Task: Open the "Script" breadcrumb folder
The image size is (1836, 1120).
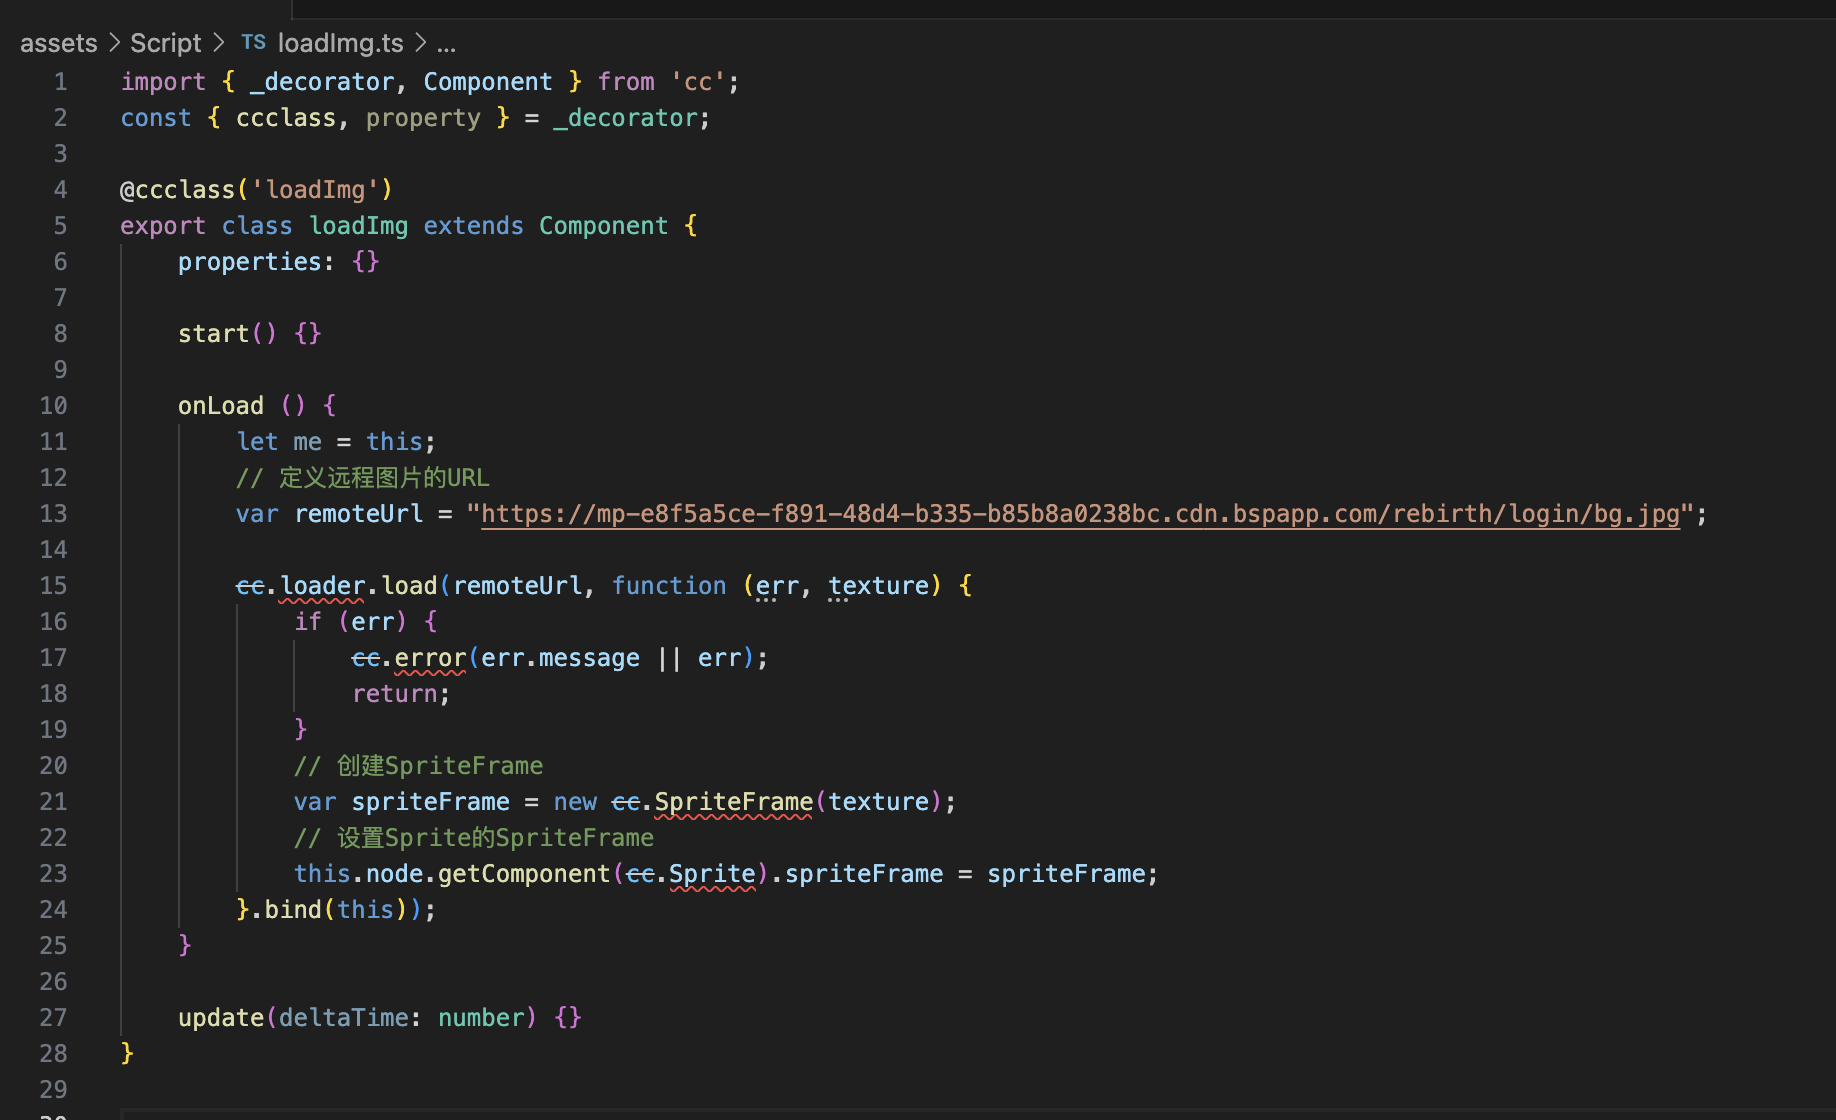Action: (166, 43)
